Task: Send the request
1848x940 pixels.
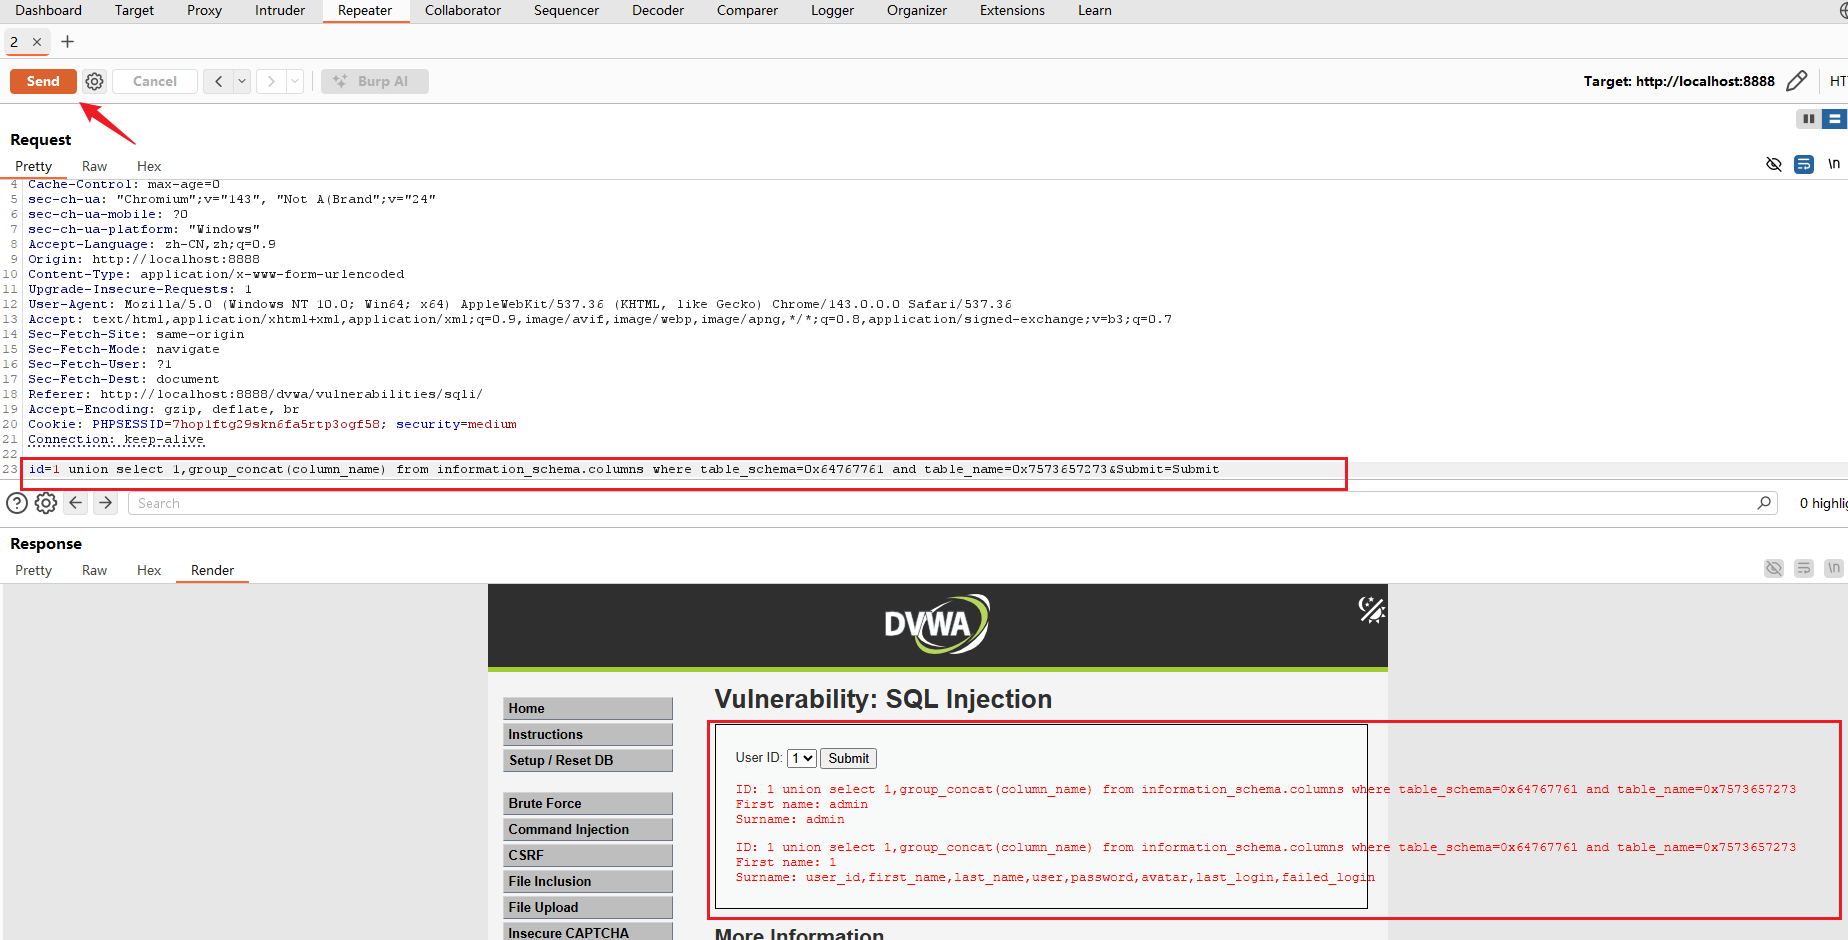Action: (x=43, y=81)
